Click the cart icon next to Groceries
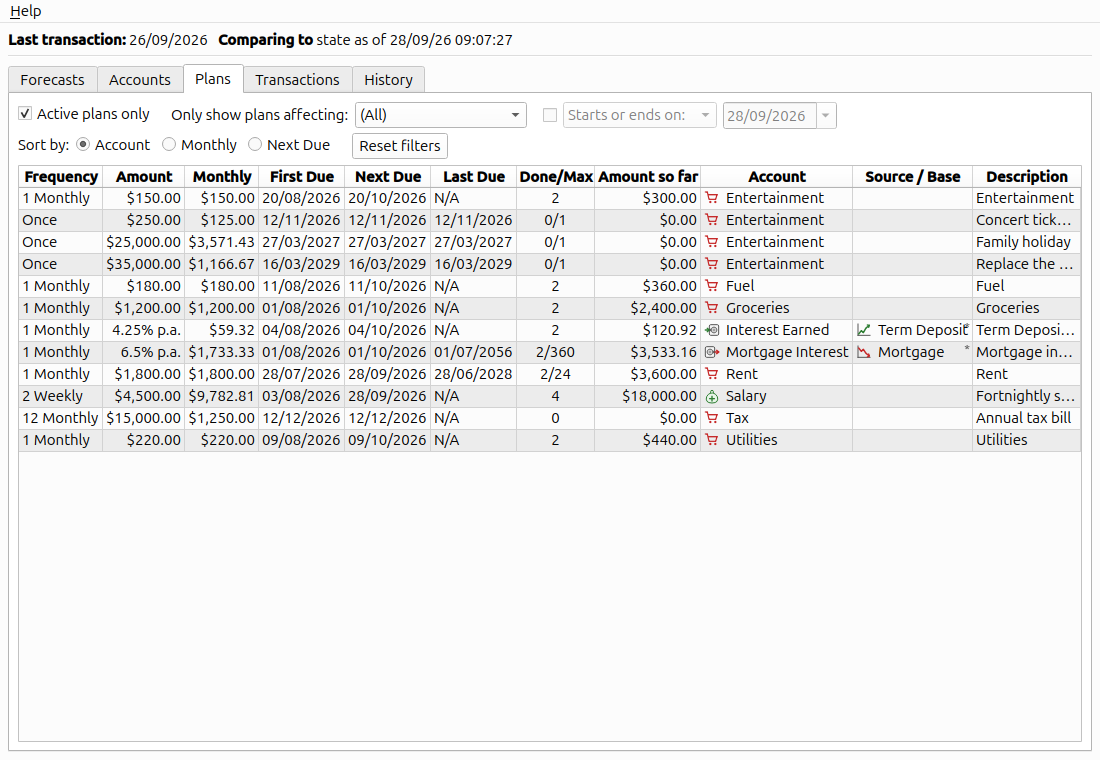Screen dimensions: 1100x760 point(711,307)
